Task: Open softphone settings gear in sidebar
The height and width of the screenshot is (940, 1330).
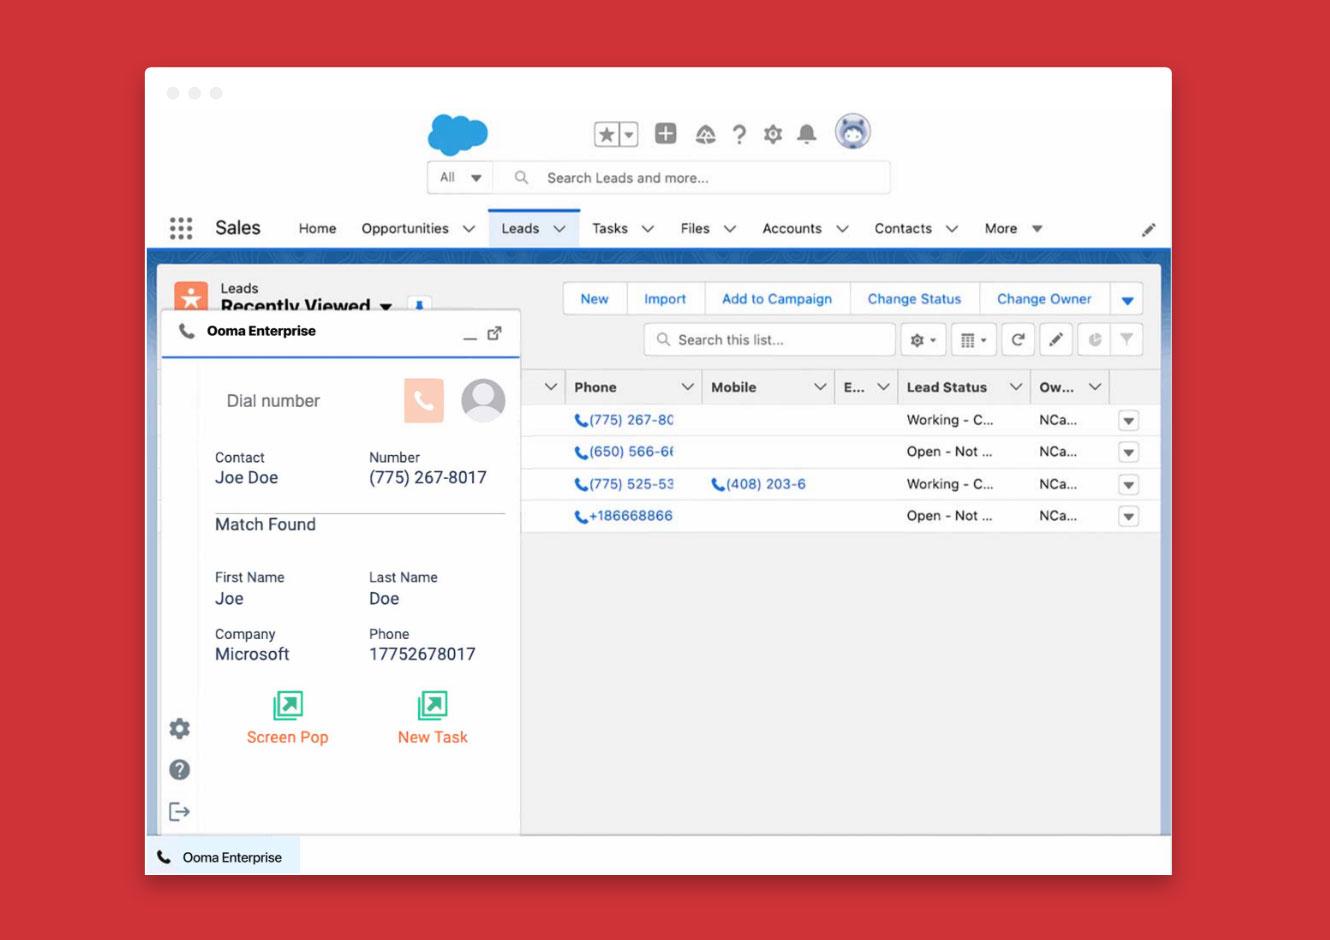Action: [x=180, y=729]
